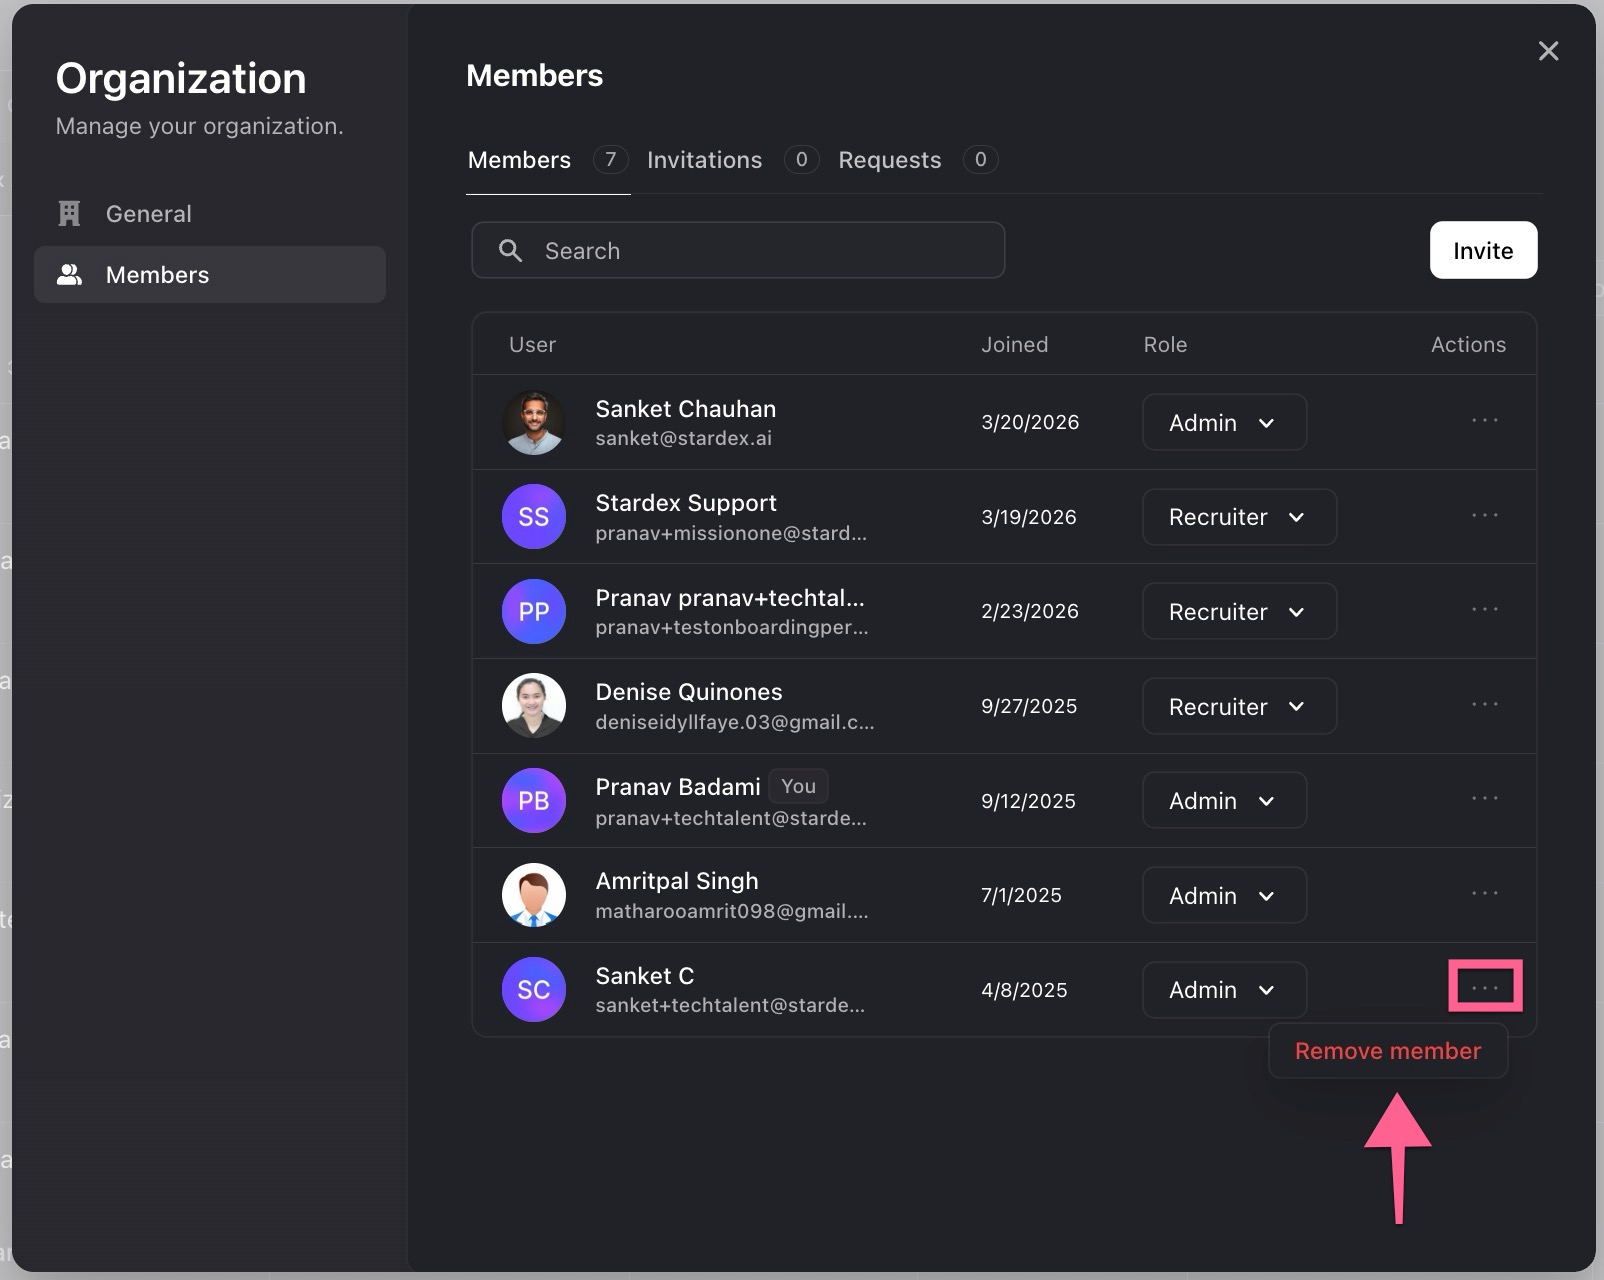Click the email matharooamrit098@gmail....
The width and height of the screenshot is (1604, 1280).
click(732, 911)
